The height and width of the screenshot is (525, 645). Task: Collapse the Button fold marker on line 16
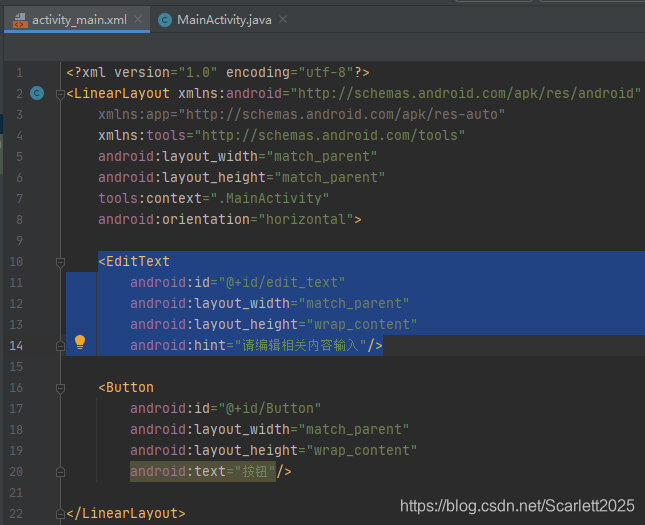(x=60, y=388)
